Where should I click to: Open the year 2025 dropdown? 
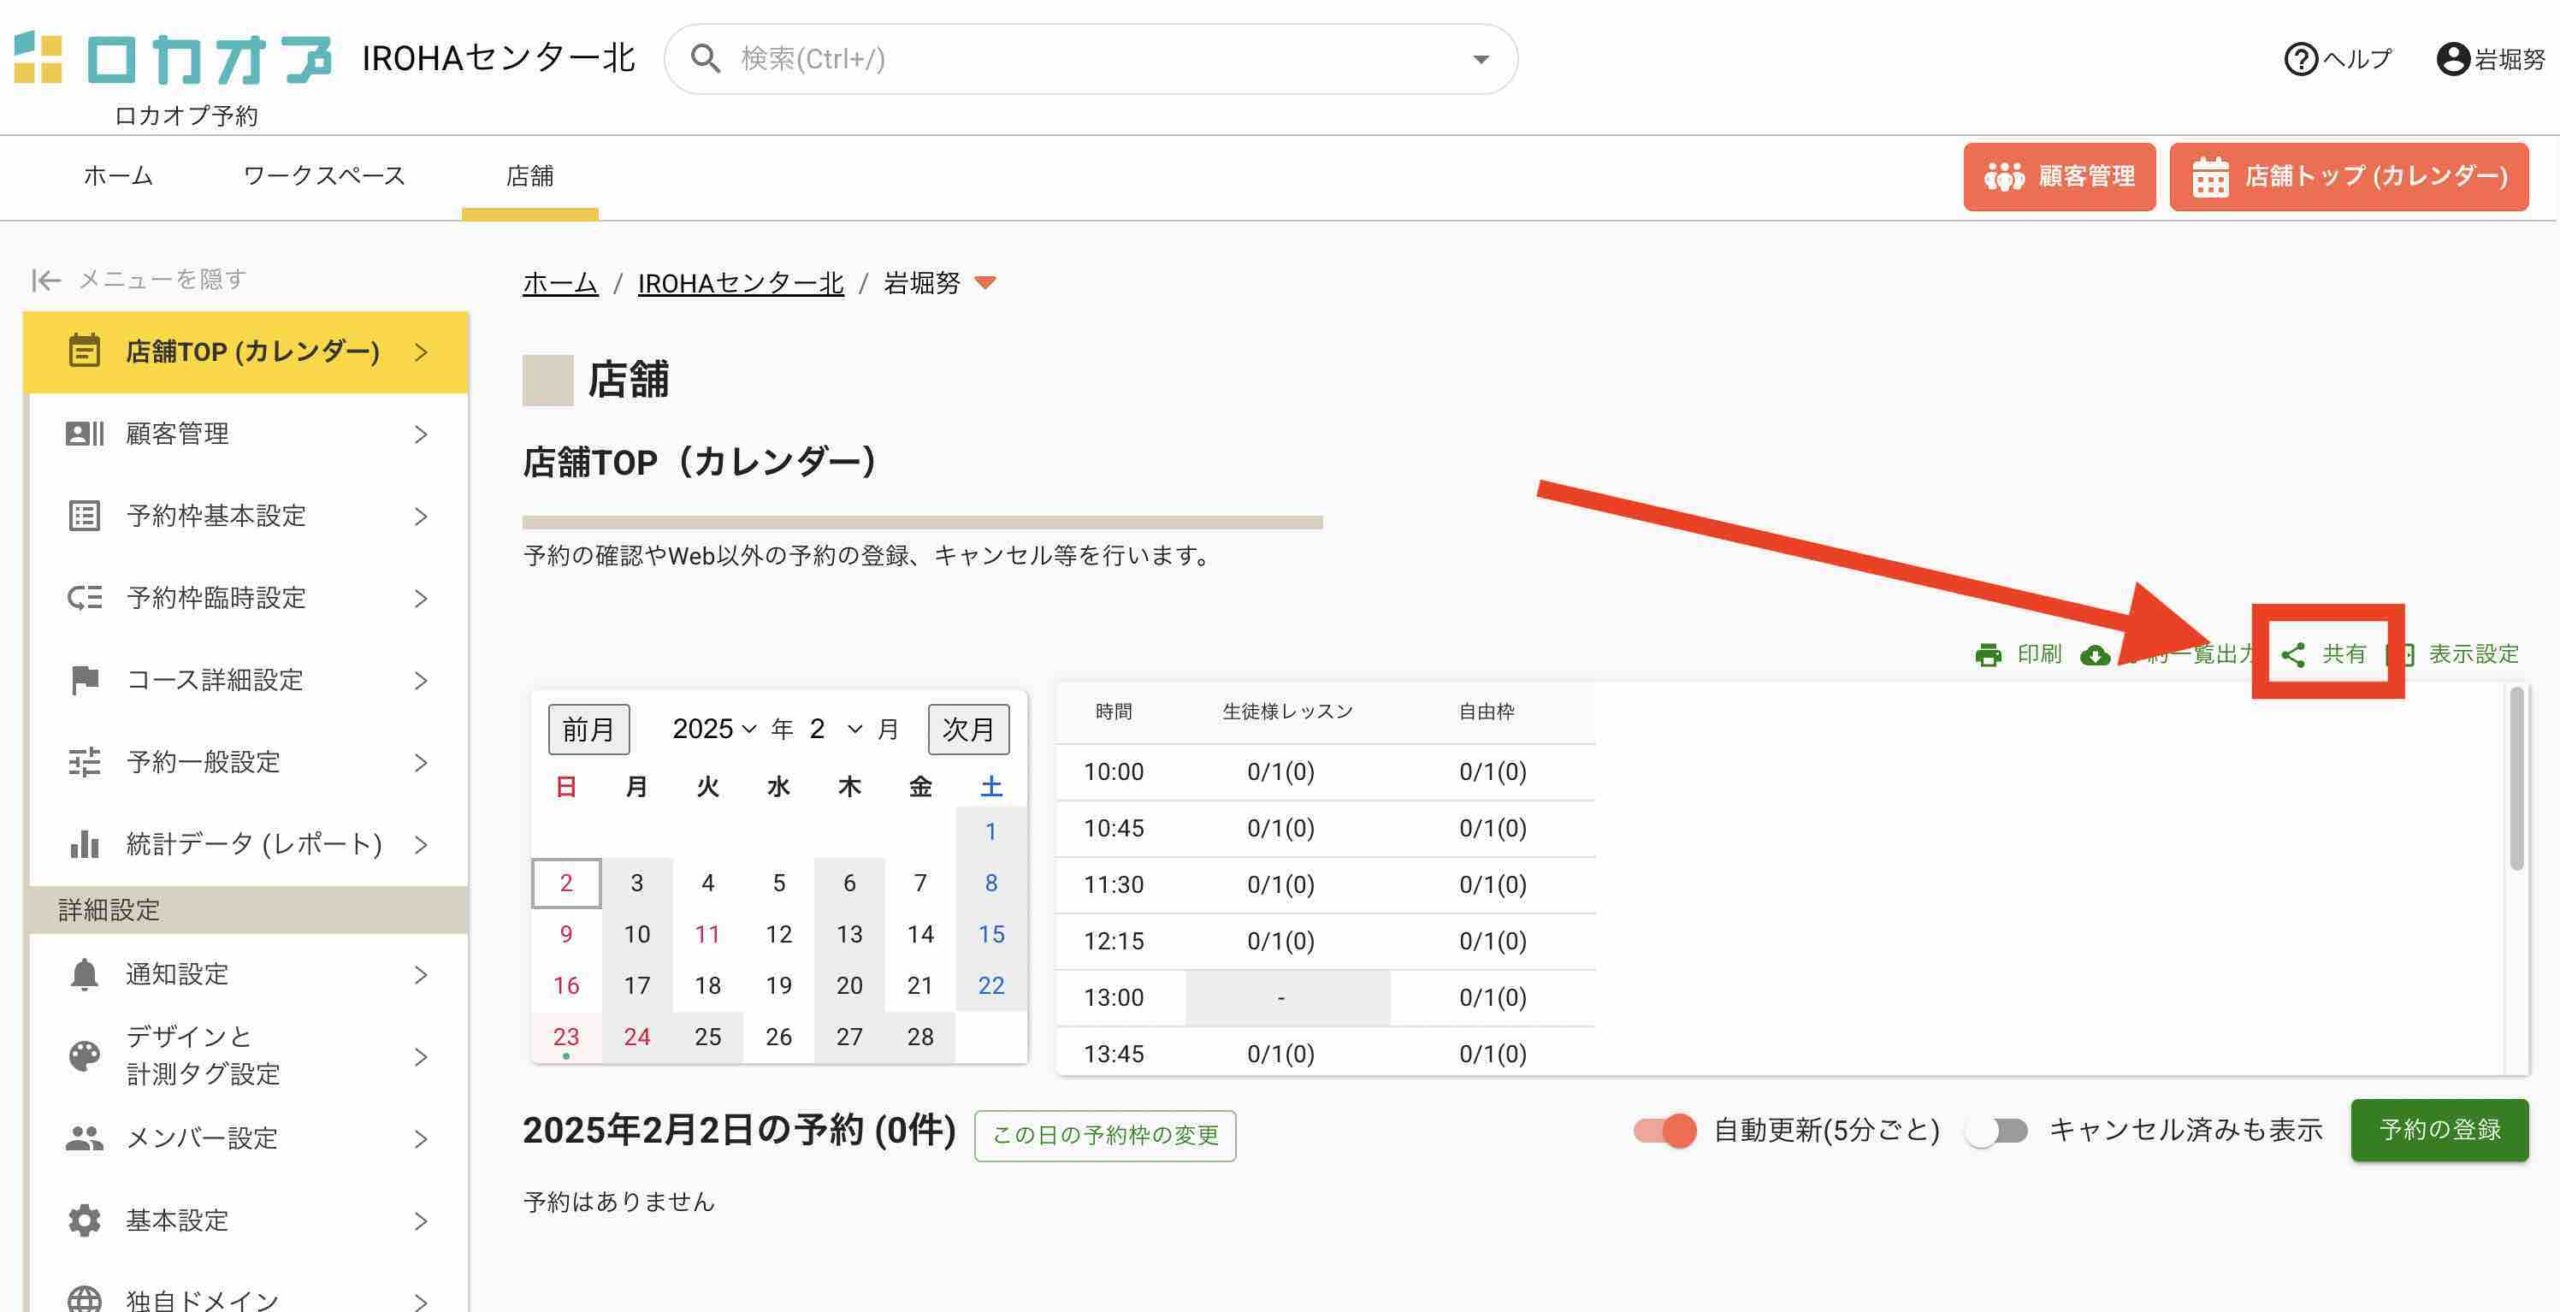pos(714,729)
